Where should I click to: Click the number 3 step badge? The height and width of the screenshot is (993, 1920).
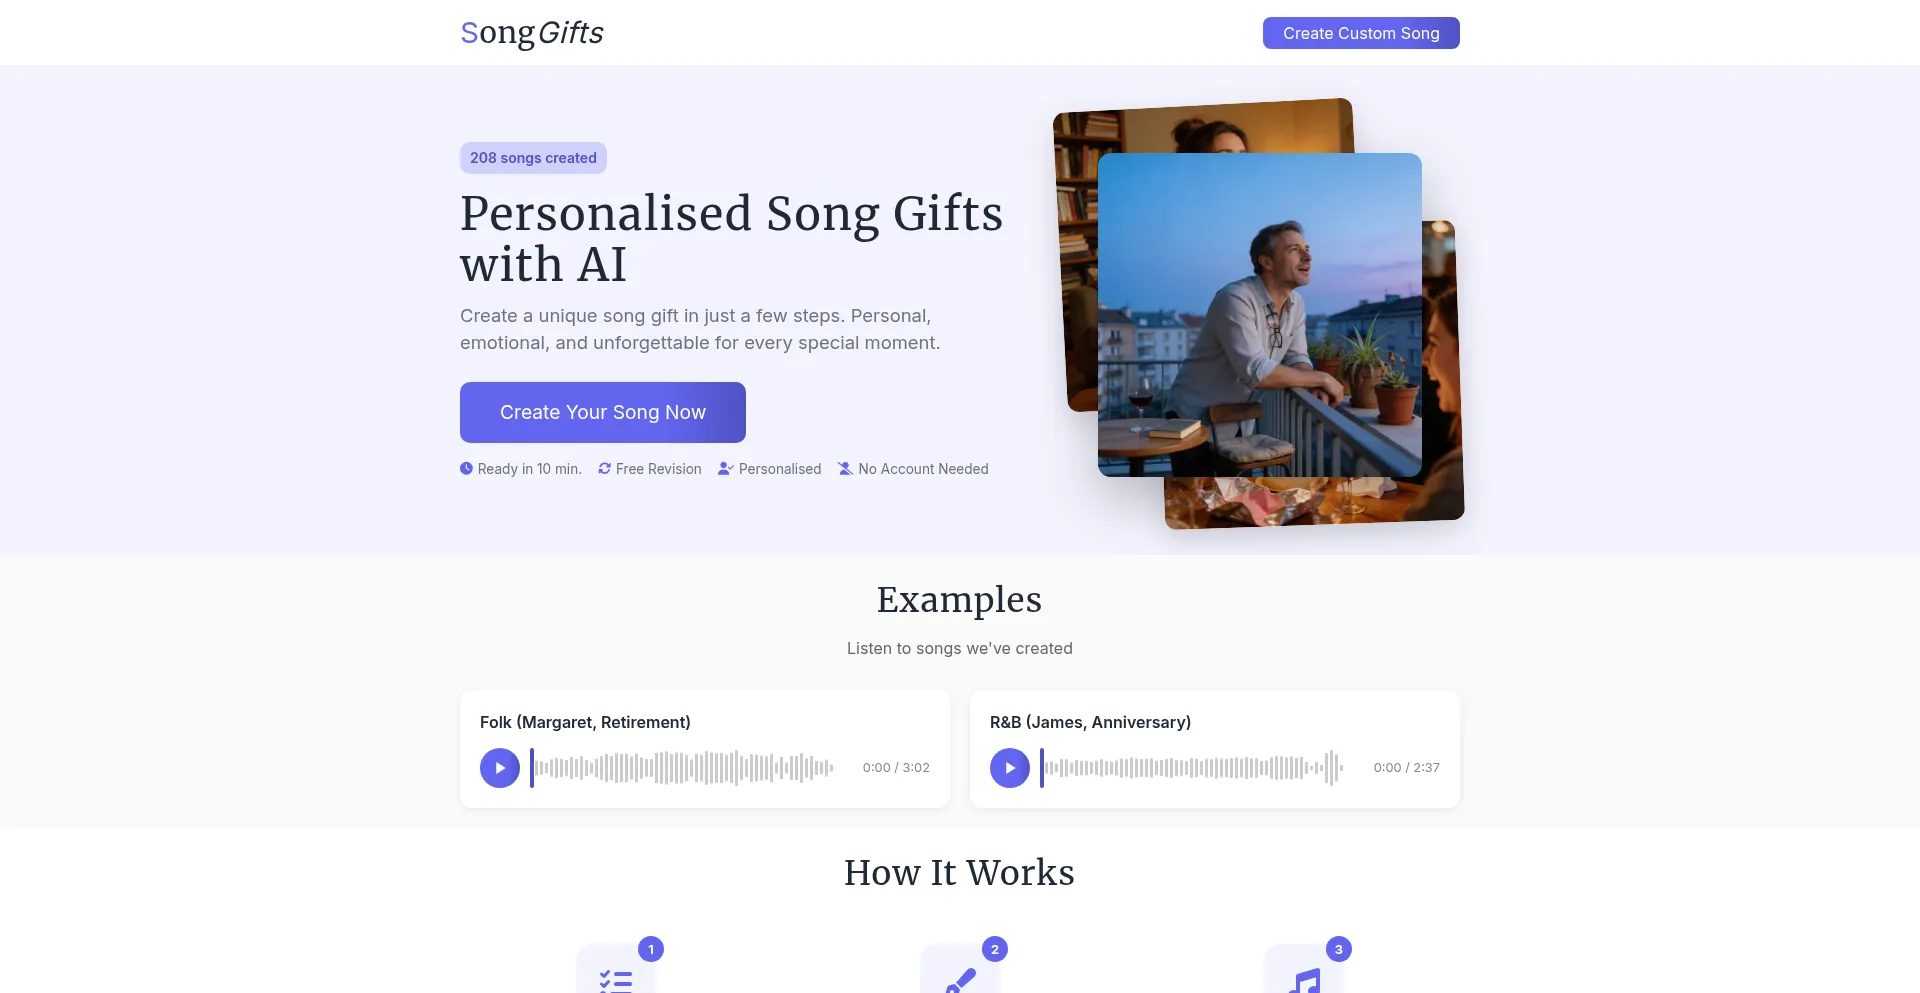[1339, 949]
